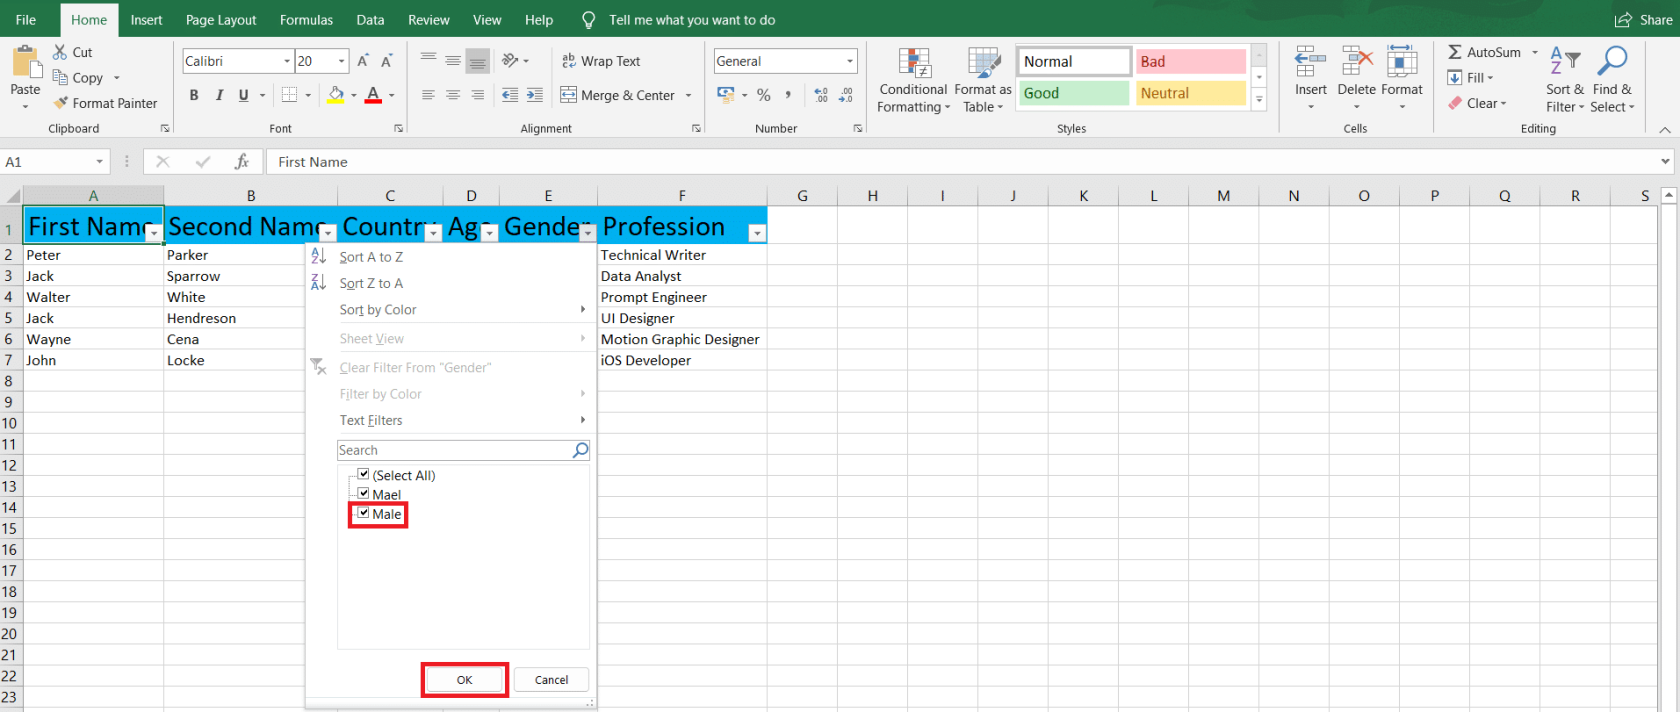Apply Bold formatting

[194, 95]
